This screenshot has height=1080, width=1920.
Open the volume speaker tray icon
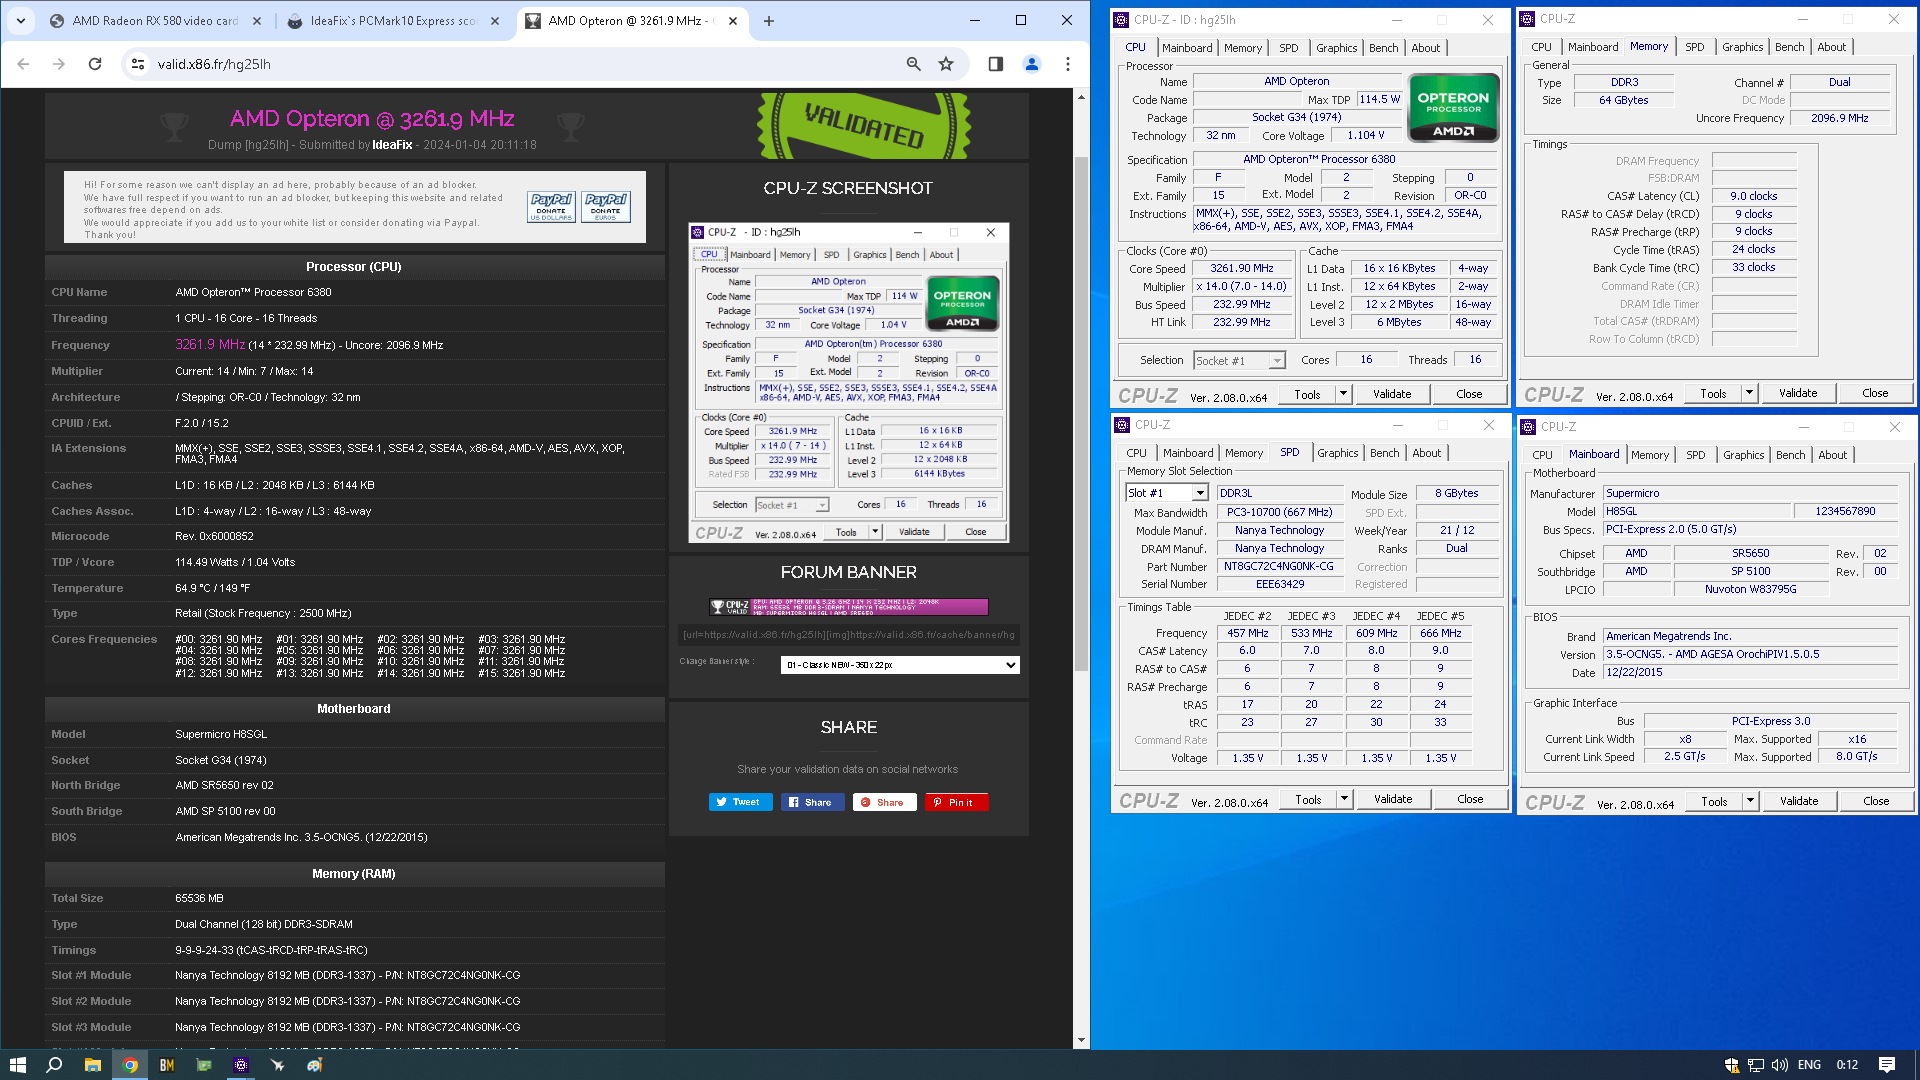(1780, 1064)
